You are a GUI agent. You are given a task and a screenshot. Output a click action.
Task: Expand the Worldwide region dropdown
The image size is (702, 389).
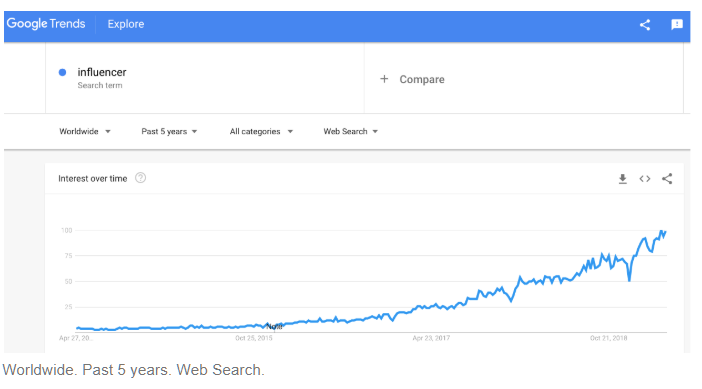(x=85, y=131)
